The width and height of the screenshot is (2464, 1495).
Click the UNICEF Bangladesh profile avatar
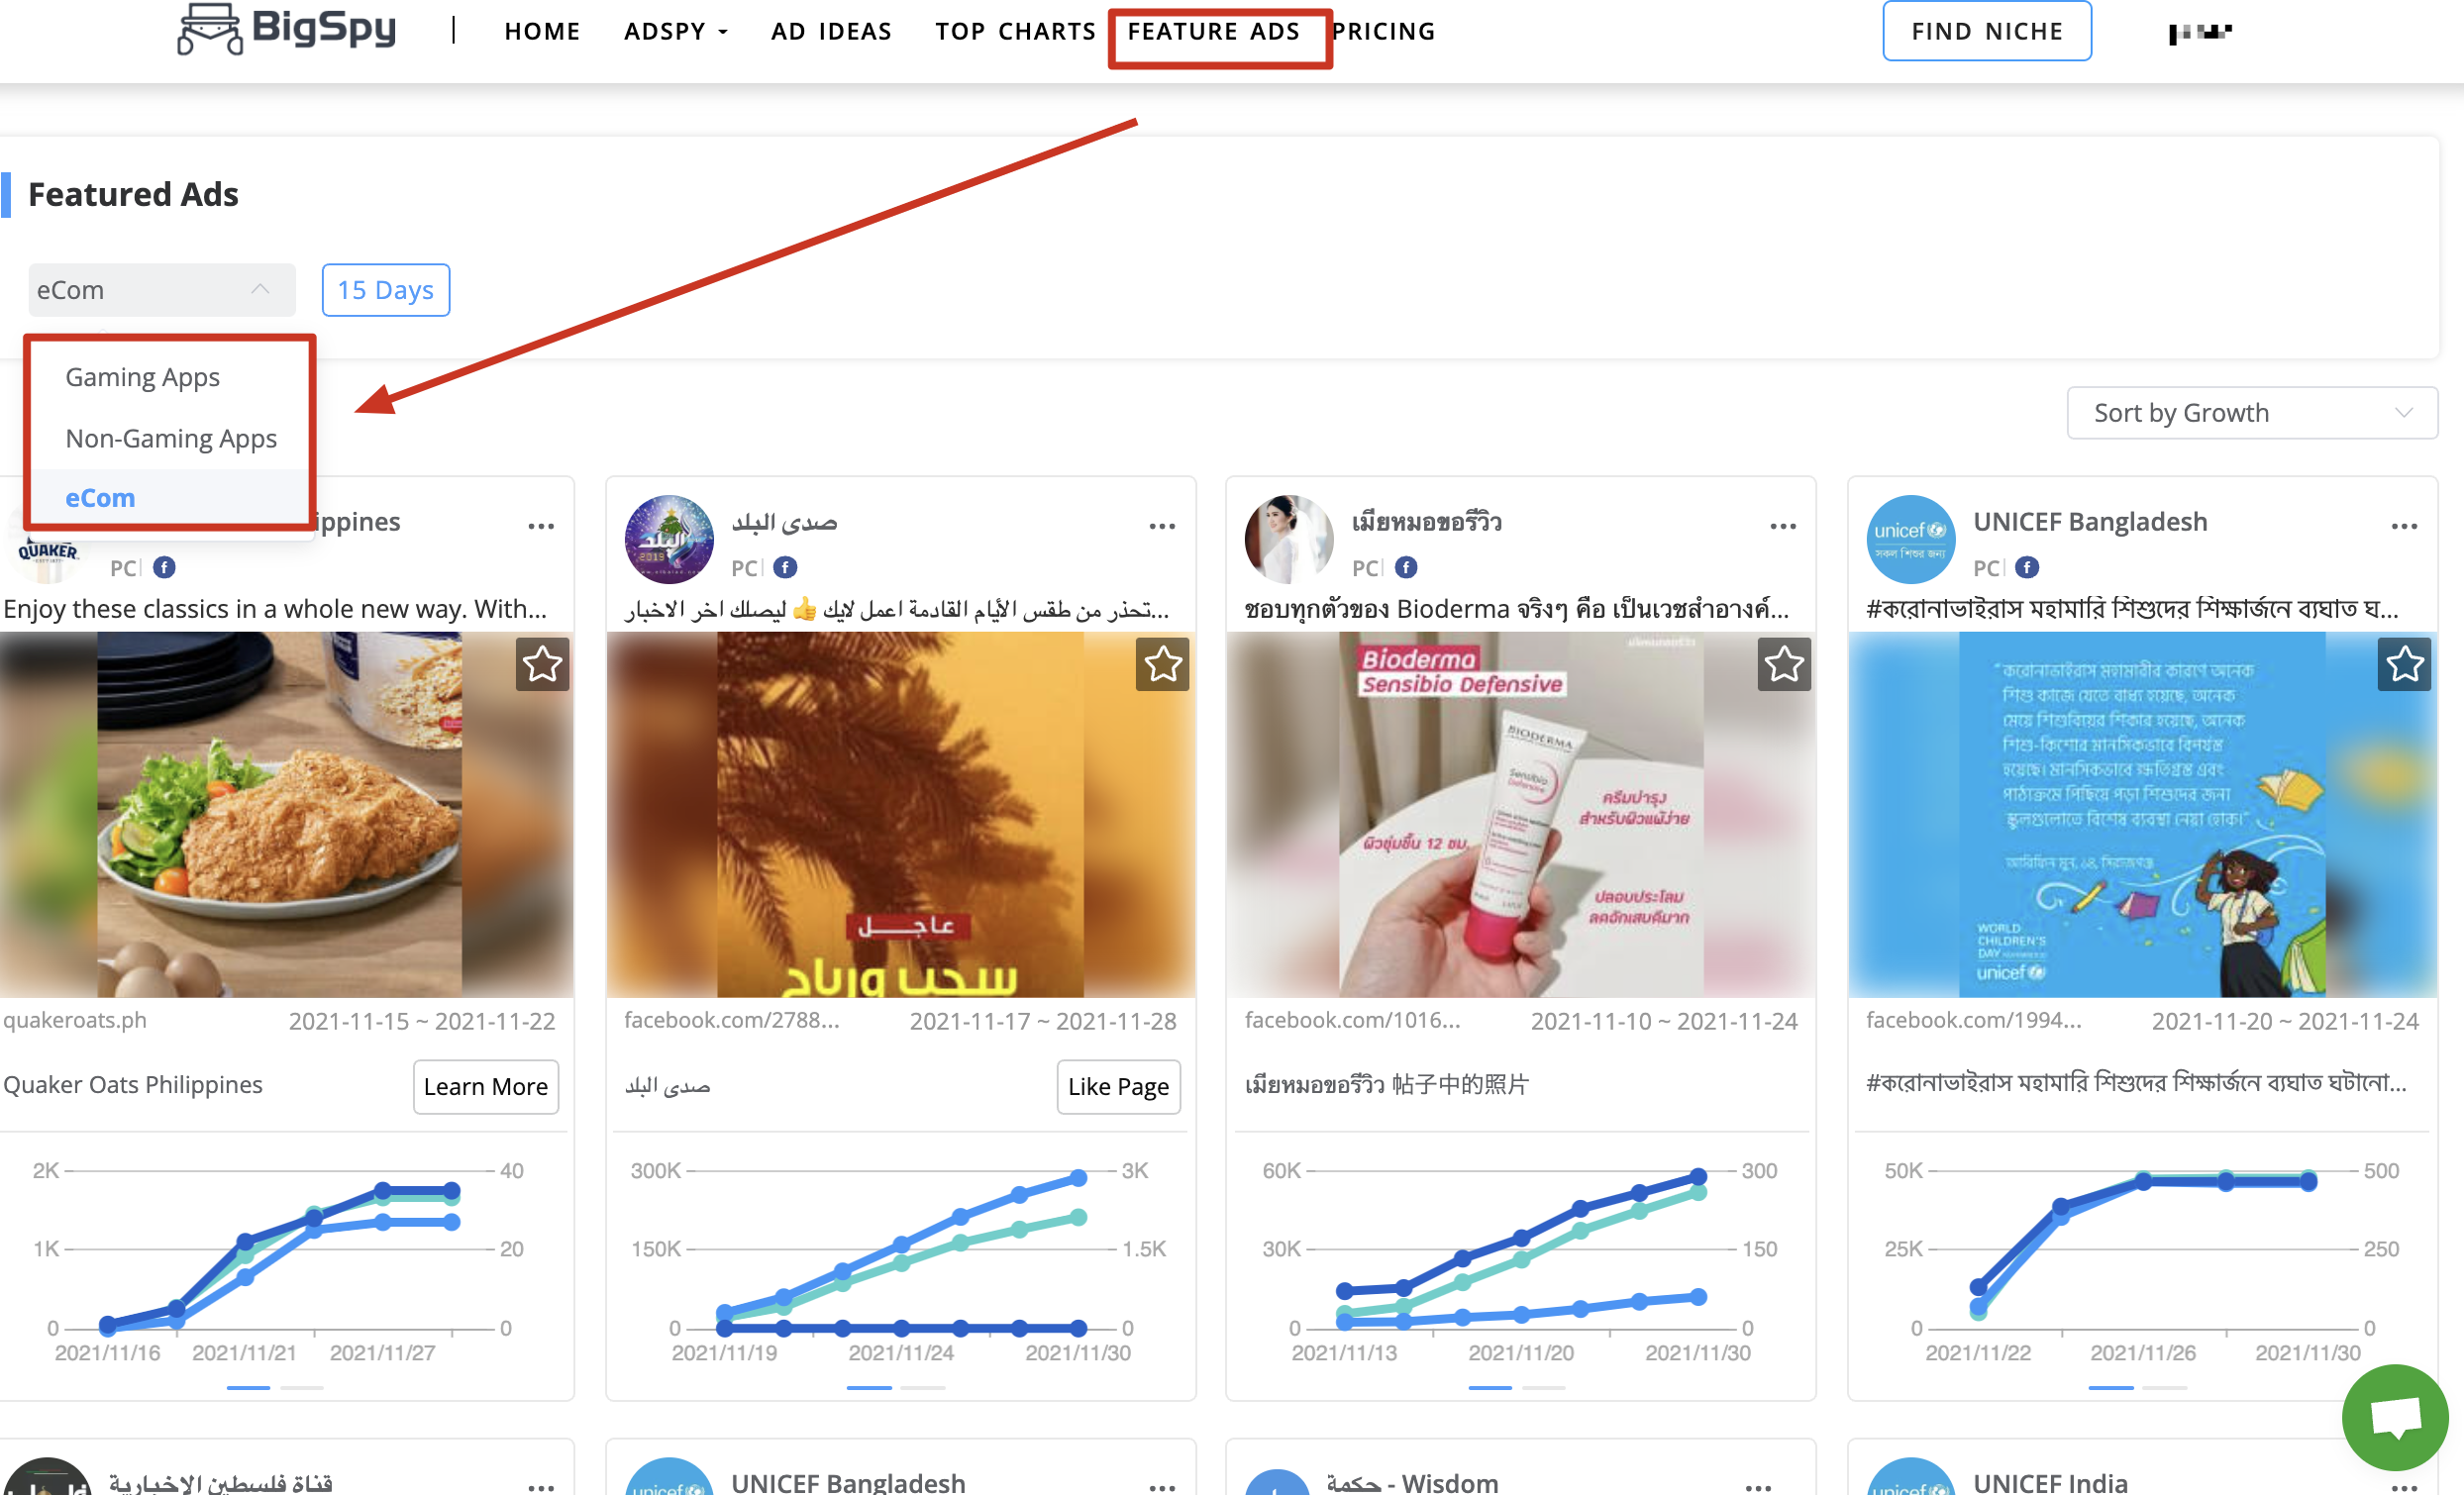1910,540
